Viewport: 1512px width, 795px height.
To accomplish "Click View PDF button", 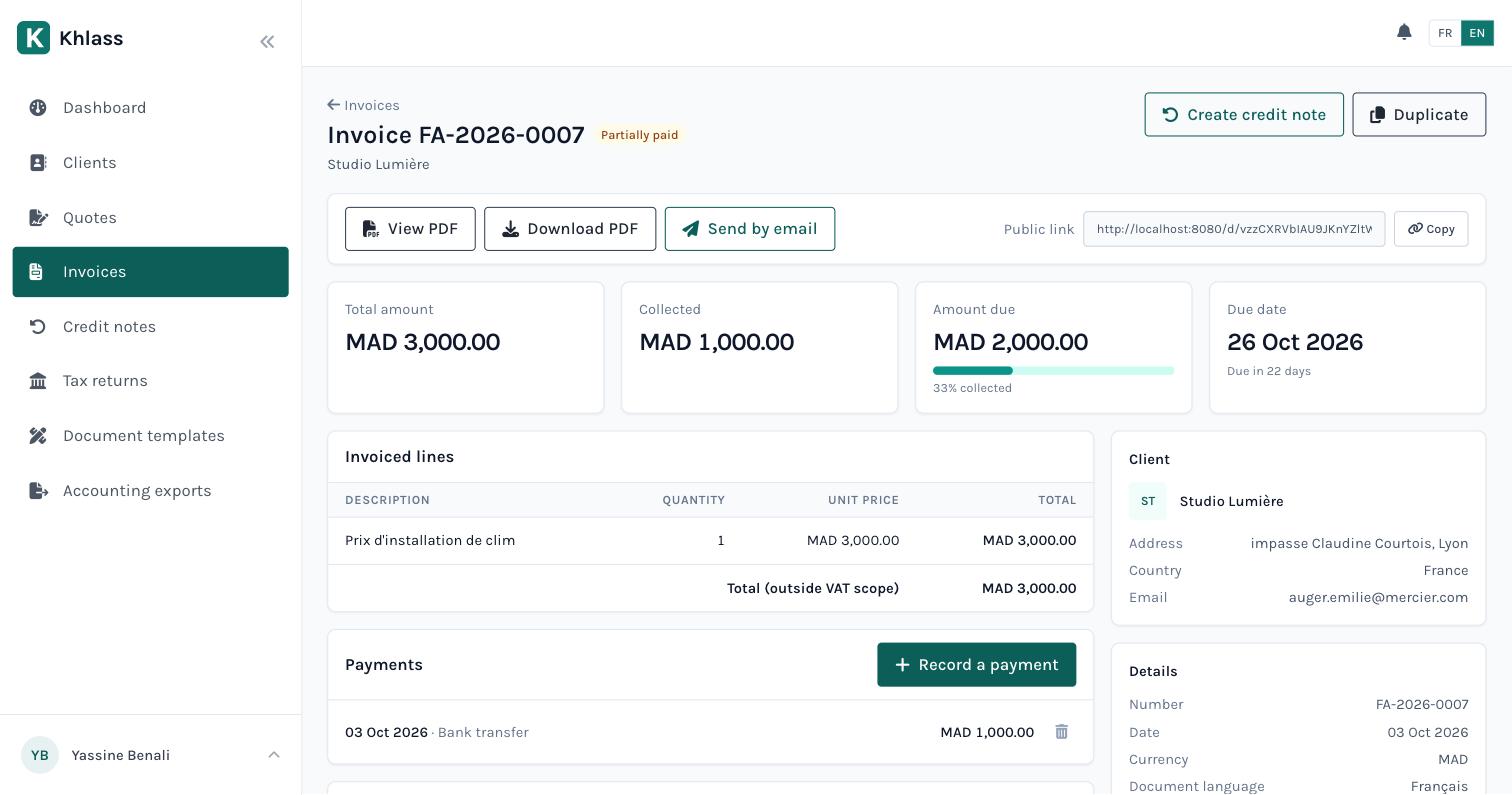I will [410, 229].
